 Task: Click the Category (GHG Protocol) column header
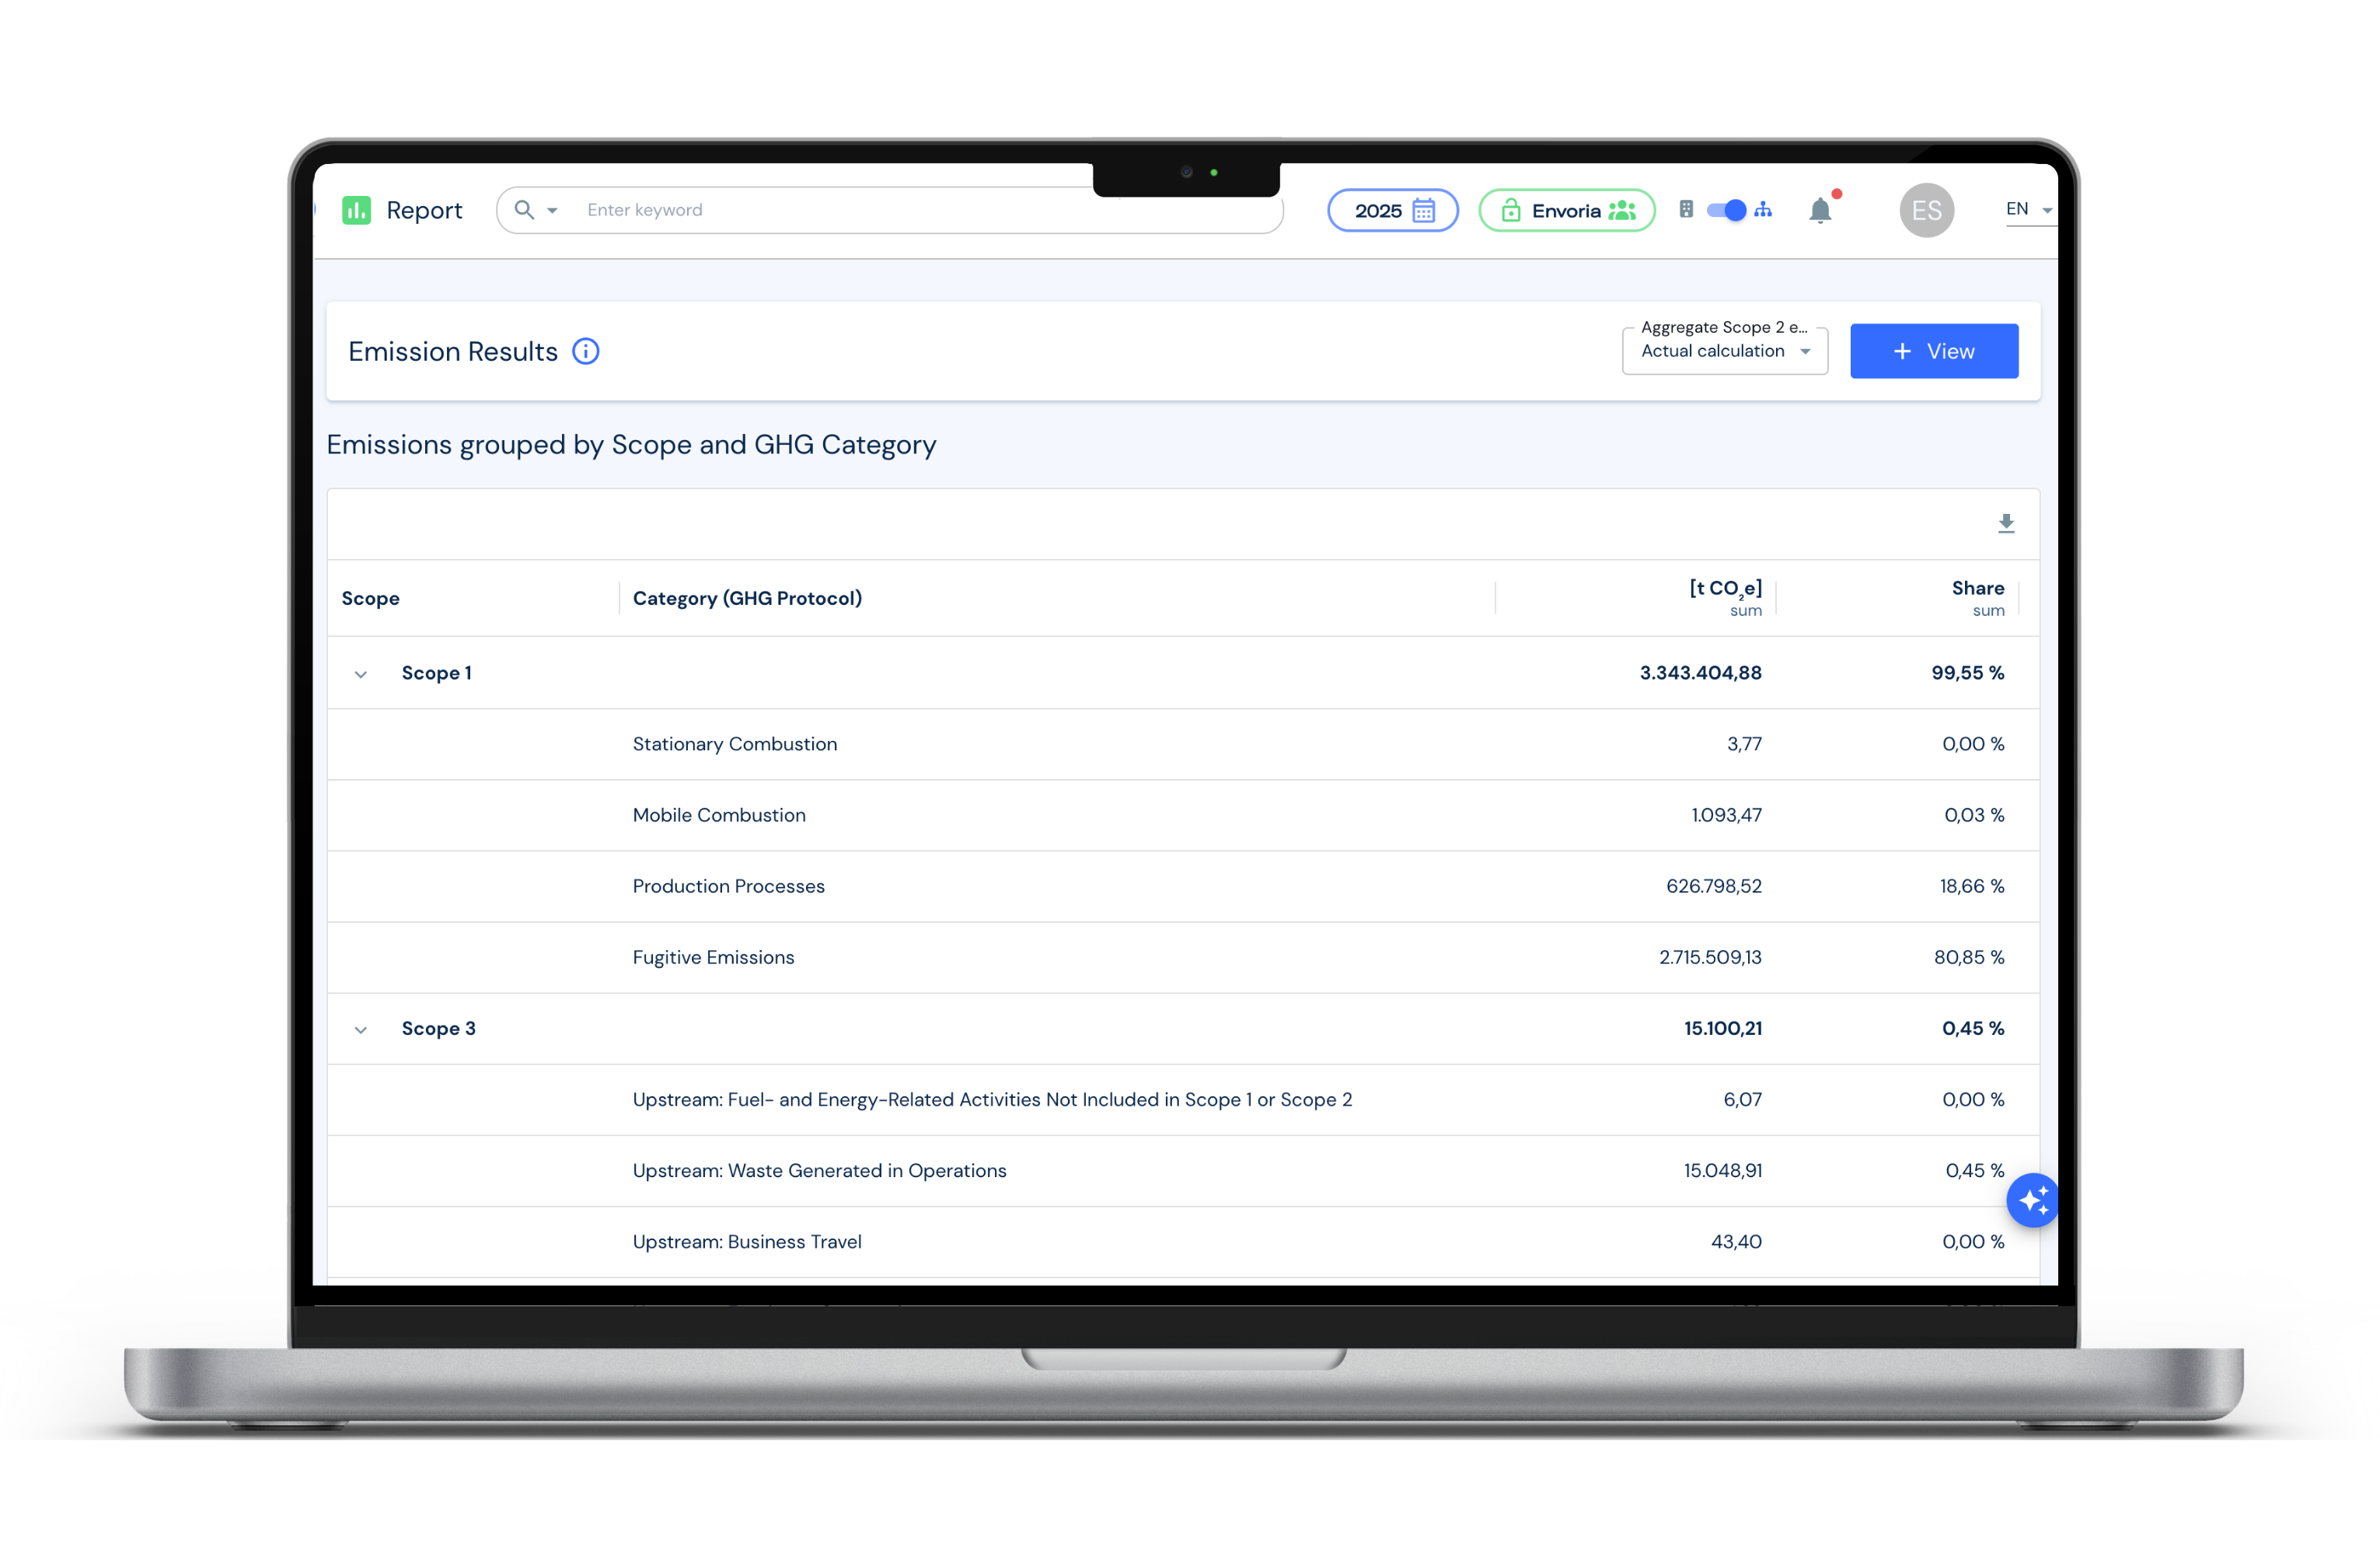tap(747, 599)
